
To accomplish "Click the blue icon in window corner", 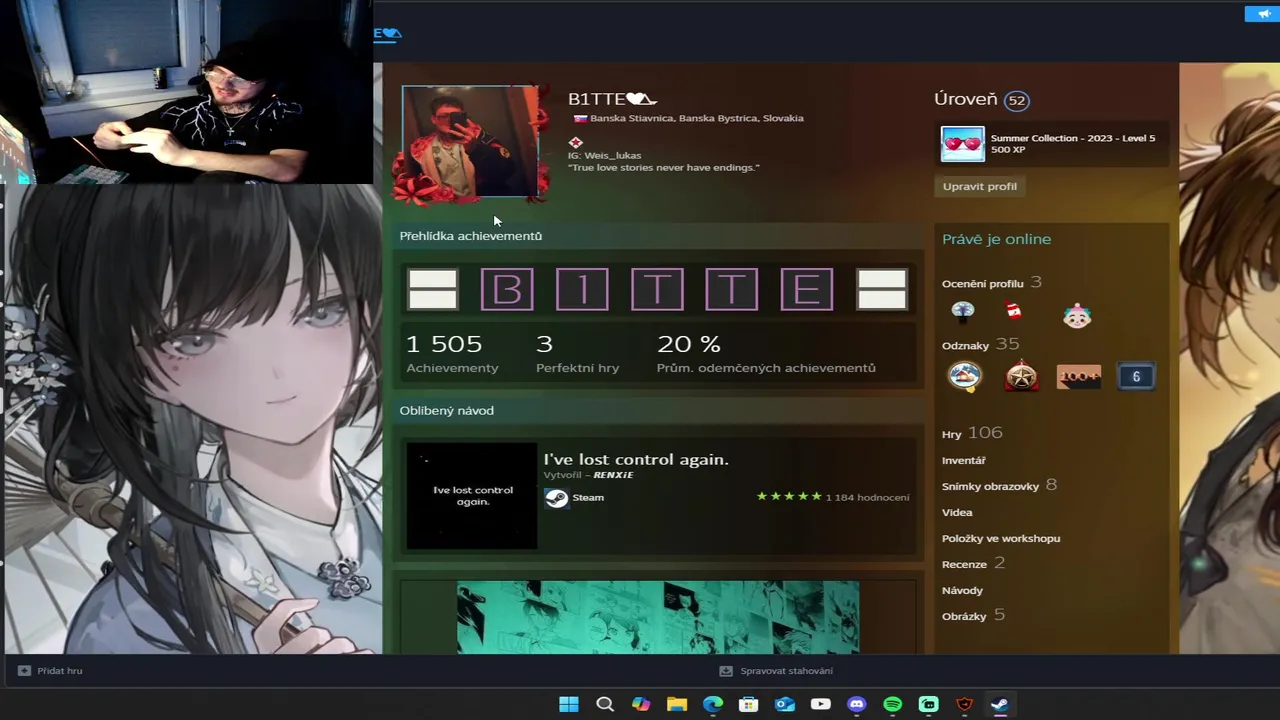I will coord(1262,13).
